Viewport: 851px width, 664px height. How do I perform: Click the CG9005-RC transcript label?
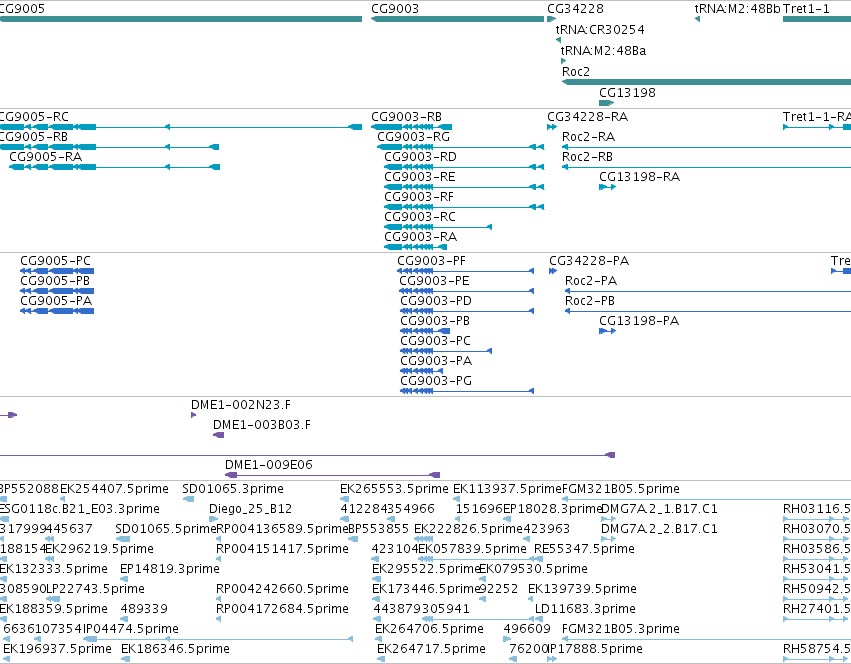click(34, 117)
